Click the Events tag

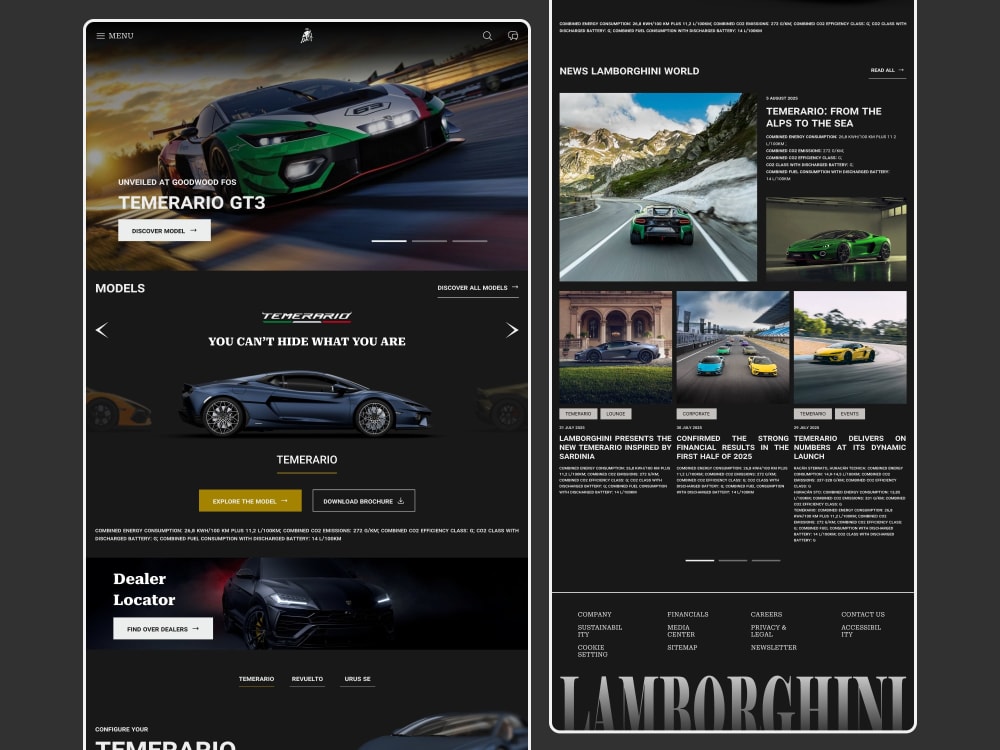[x=849, y=414]
